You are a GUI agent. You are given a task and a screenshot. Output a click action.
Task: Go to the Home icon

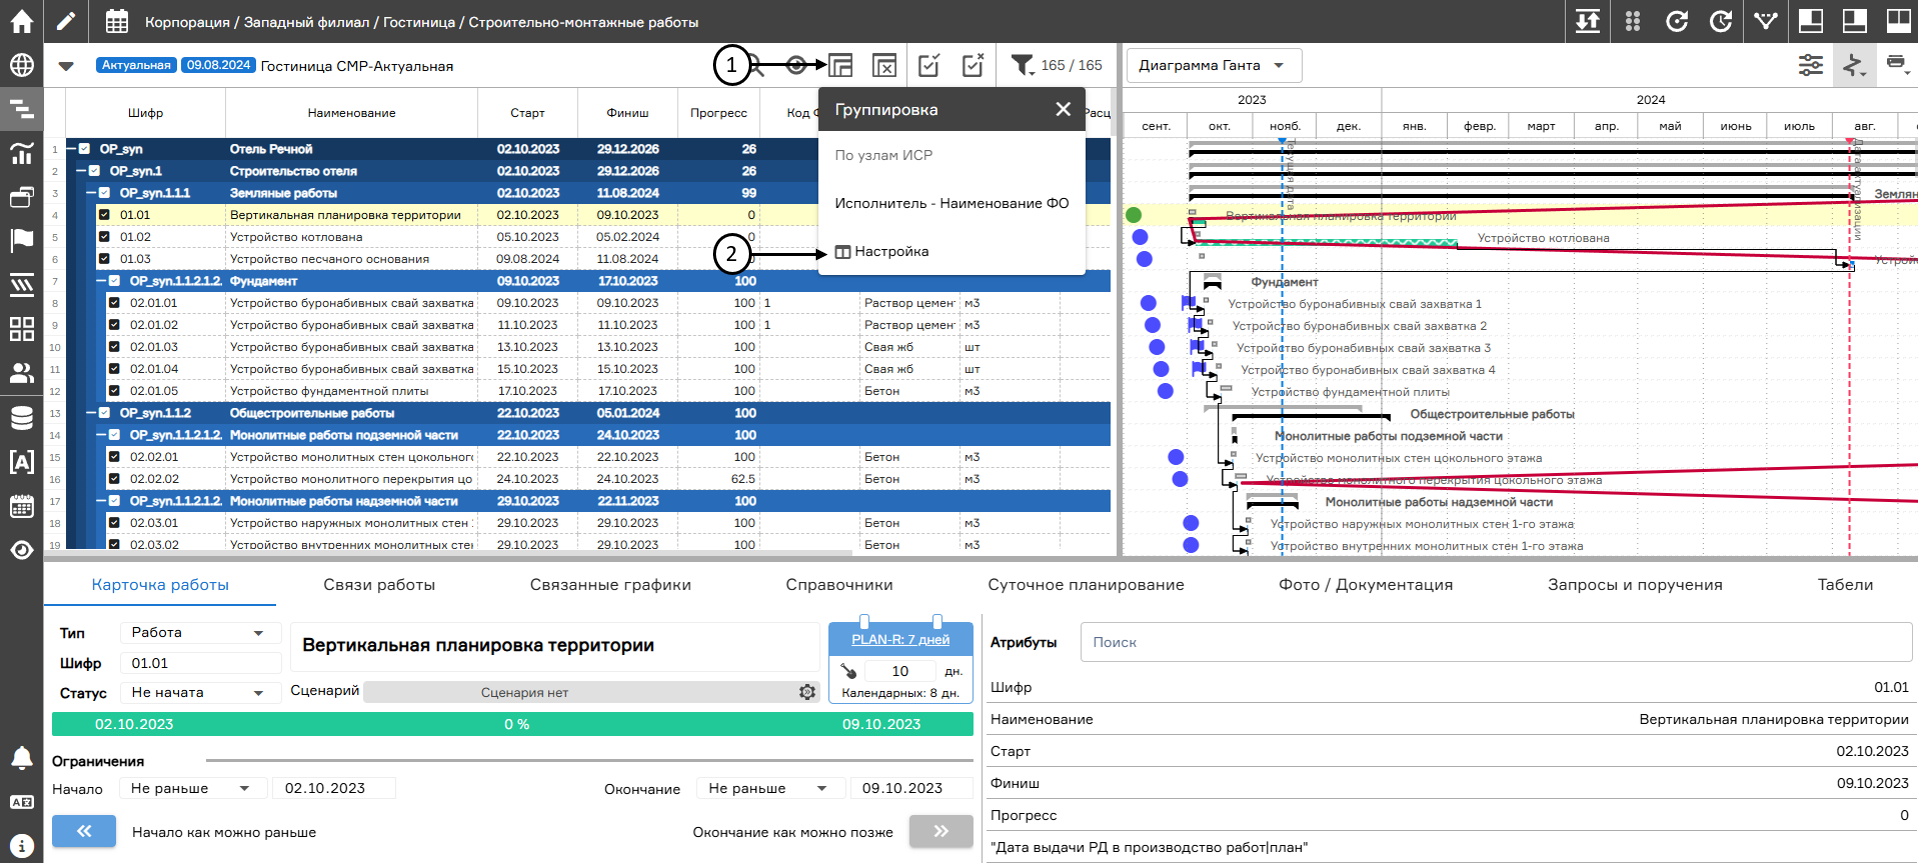(x=21, y=21)
